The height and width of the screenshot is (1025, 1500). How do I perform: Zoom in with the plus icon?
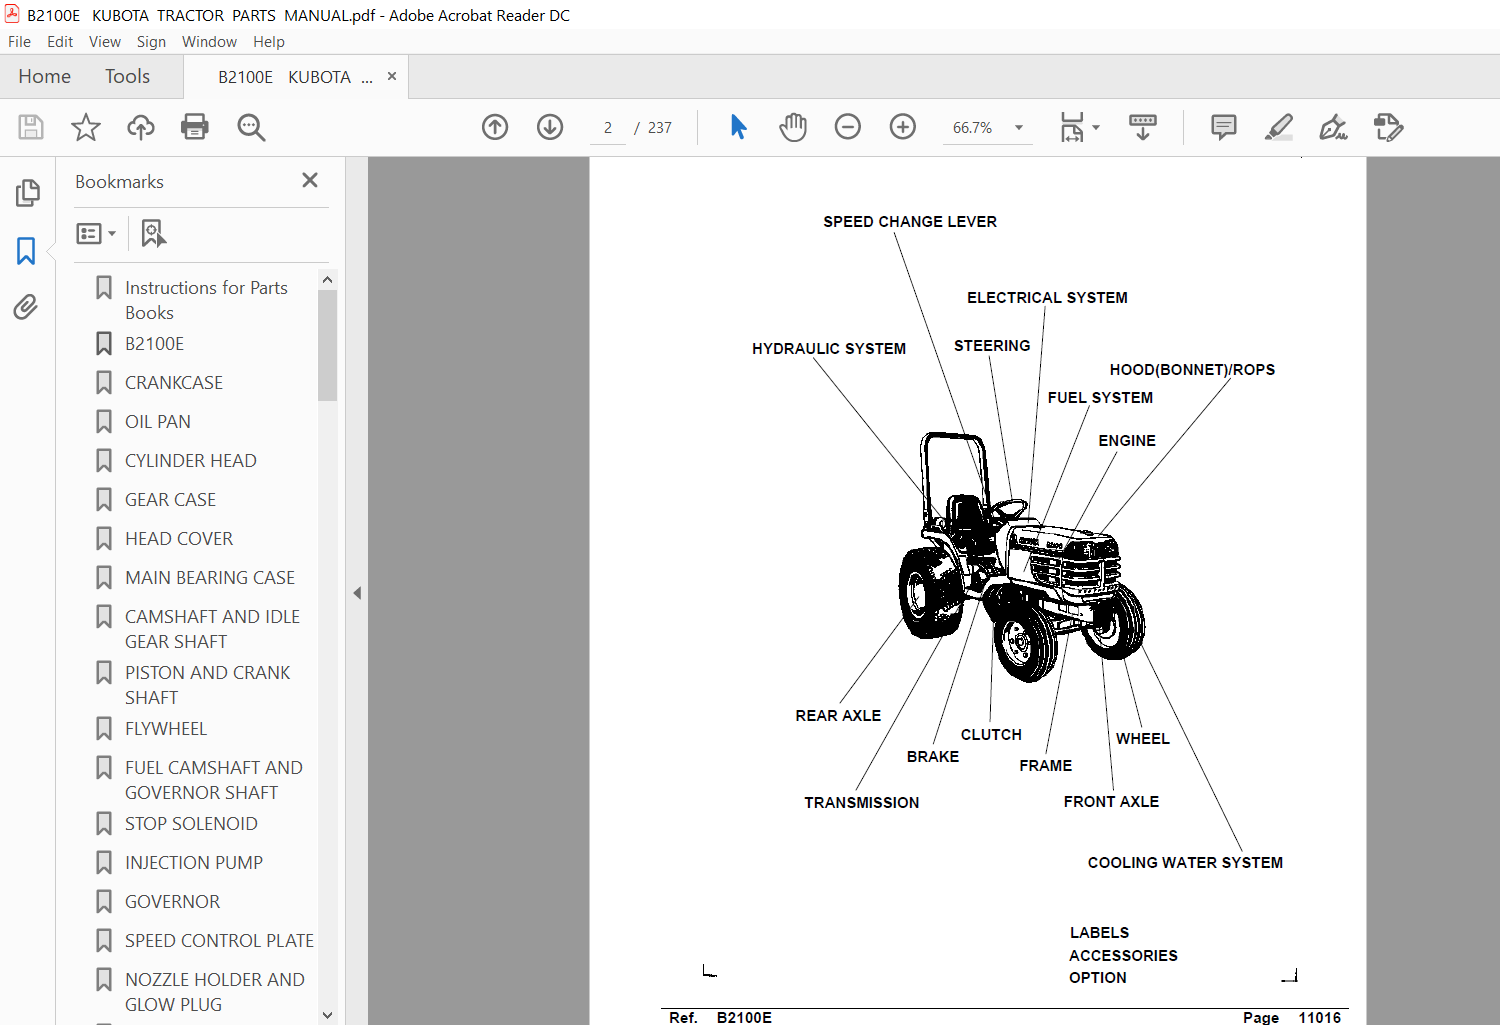pyautogui.click(x=903, y=127)
